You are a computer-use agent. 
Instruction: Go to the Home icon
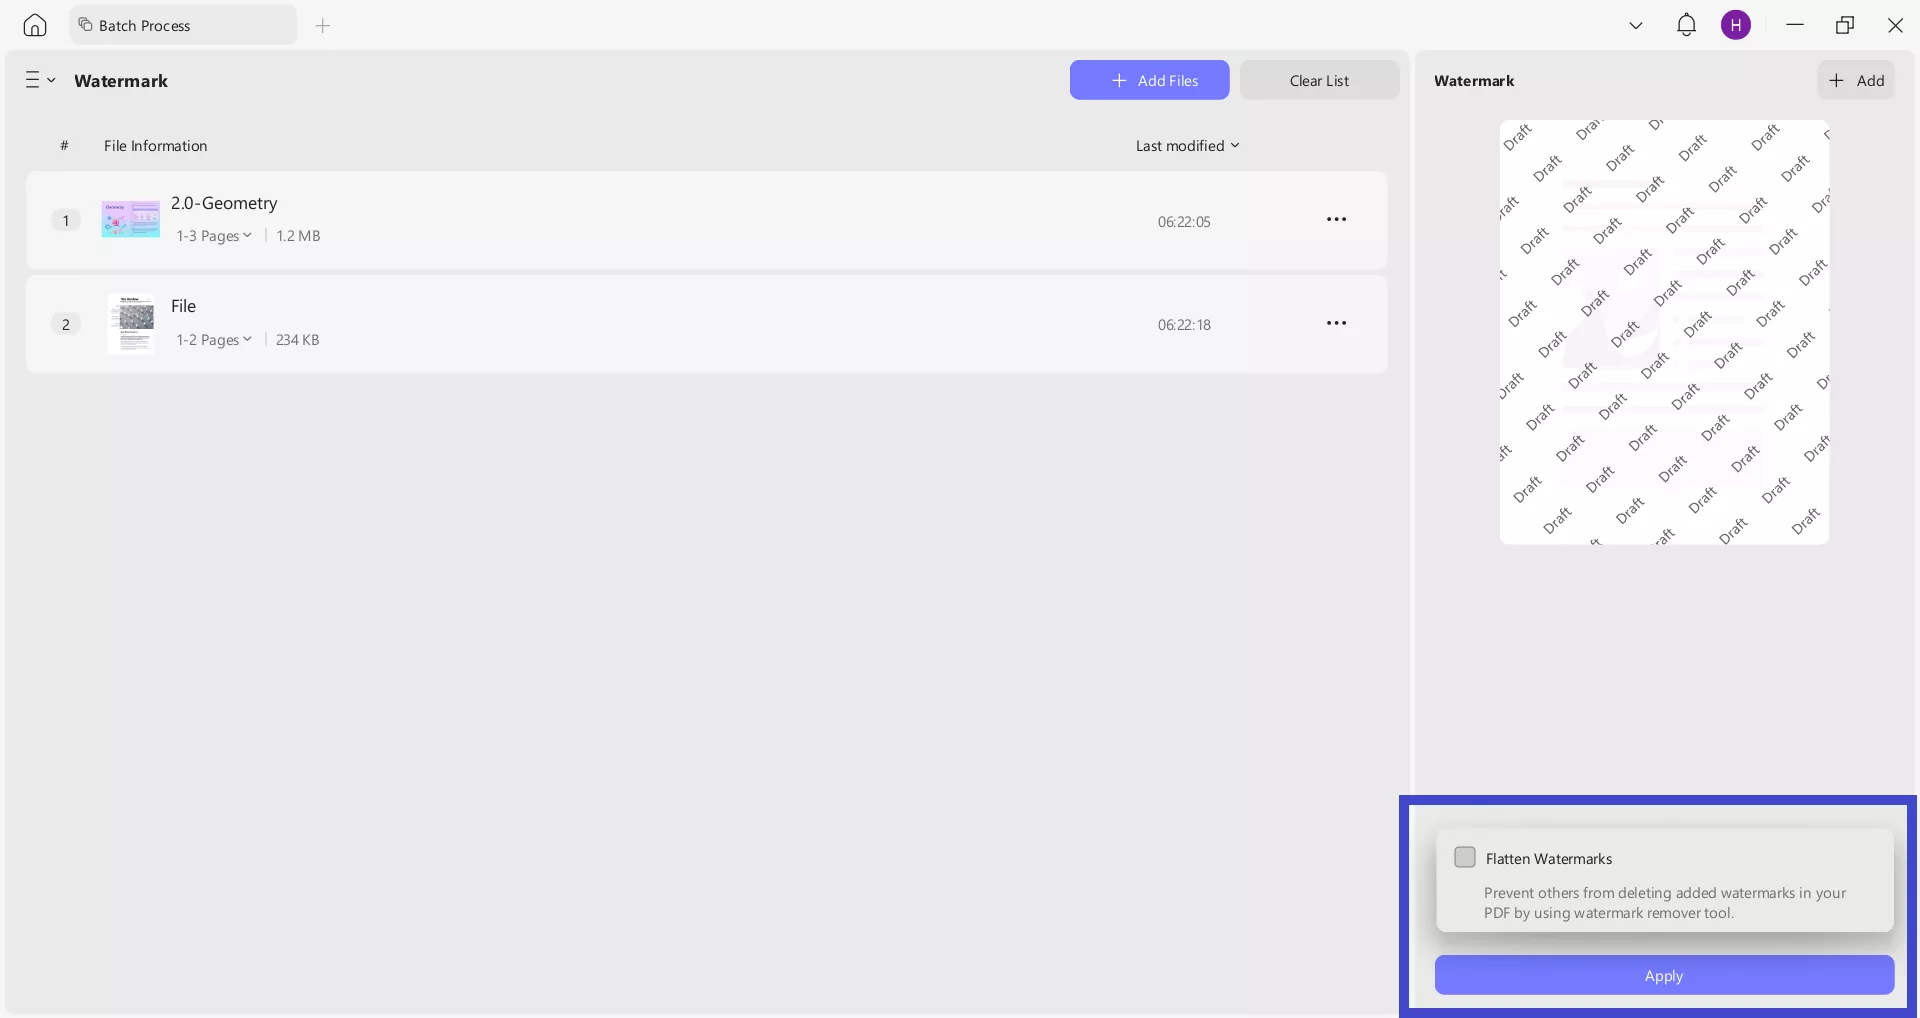35,25
